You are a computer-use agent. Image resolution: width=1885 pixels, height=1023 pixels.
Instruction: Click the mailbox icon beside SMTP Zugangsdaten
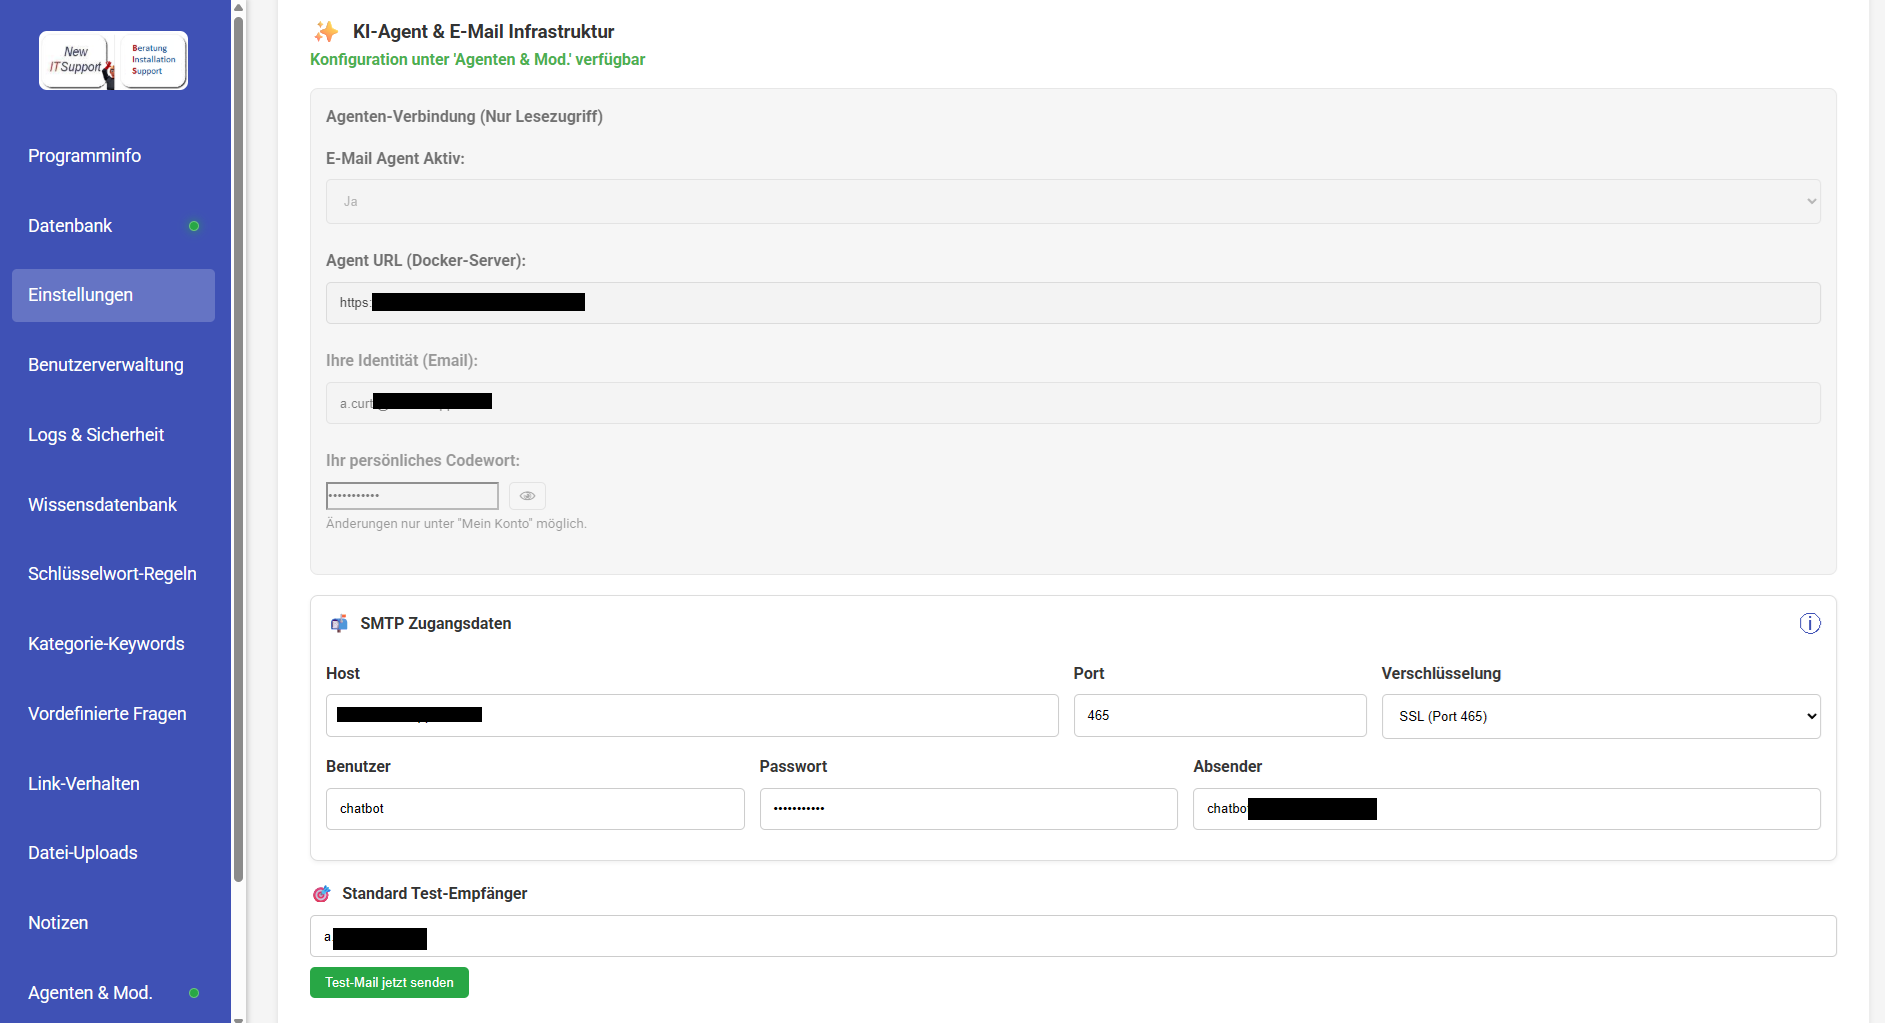pos(339,624)
